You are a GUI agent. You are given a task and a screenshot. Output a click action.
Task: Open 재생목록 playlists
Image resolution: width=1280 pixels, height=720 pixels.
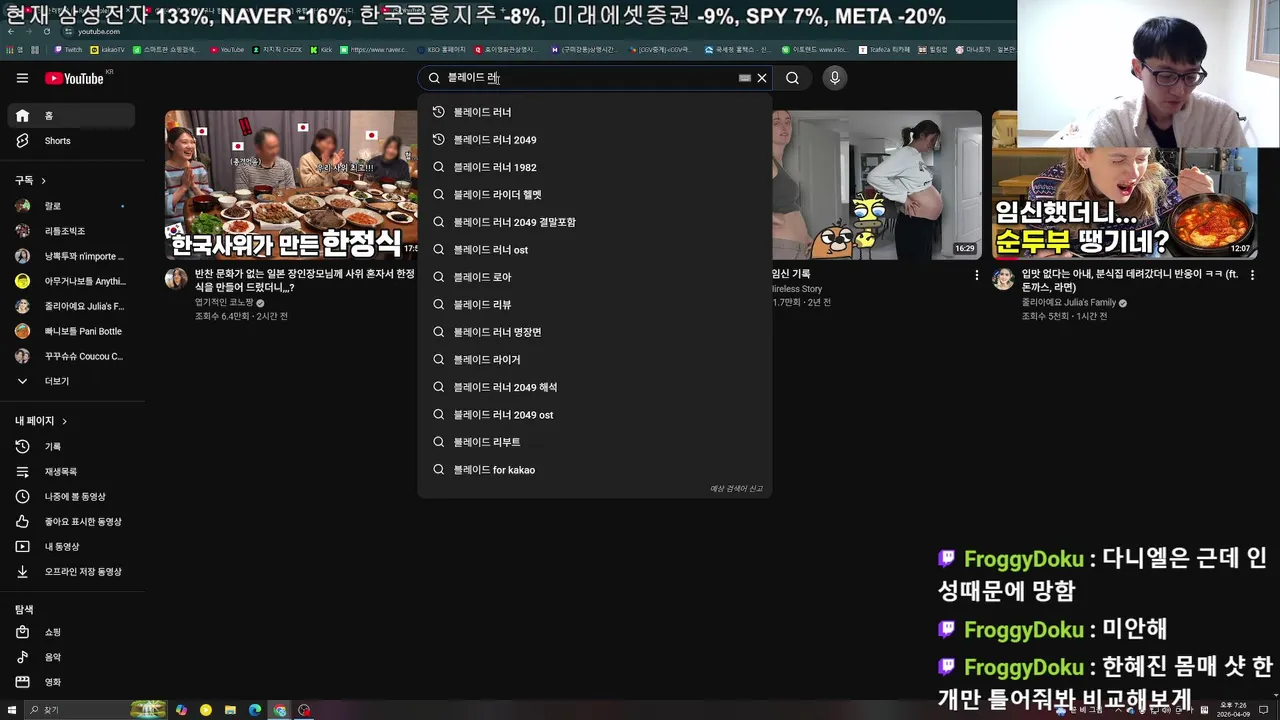(70, 472)
